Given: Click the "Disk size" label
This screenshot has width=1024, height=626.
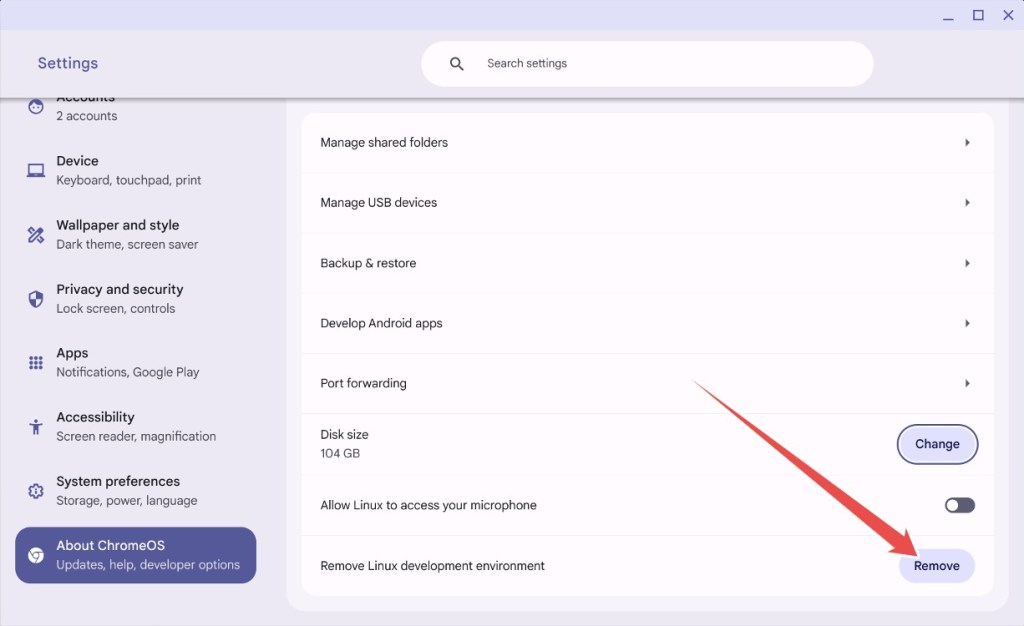Looking at the screenshot, I should pyautogui.click(x=344, y=435).
